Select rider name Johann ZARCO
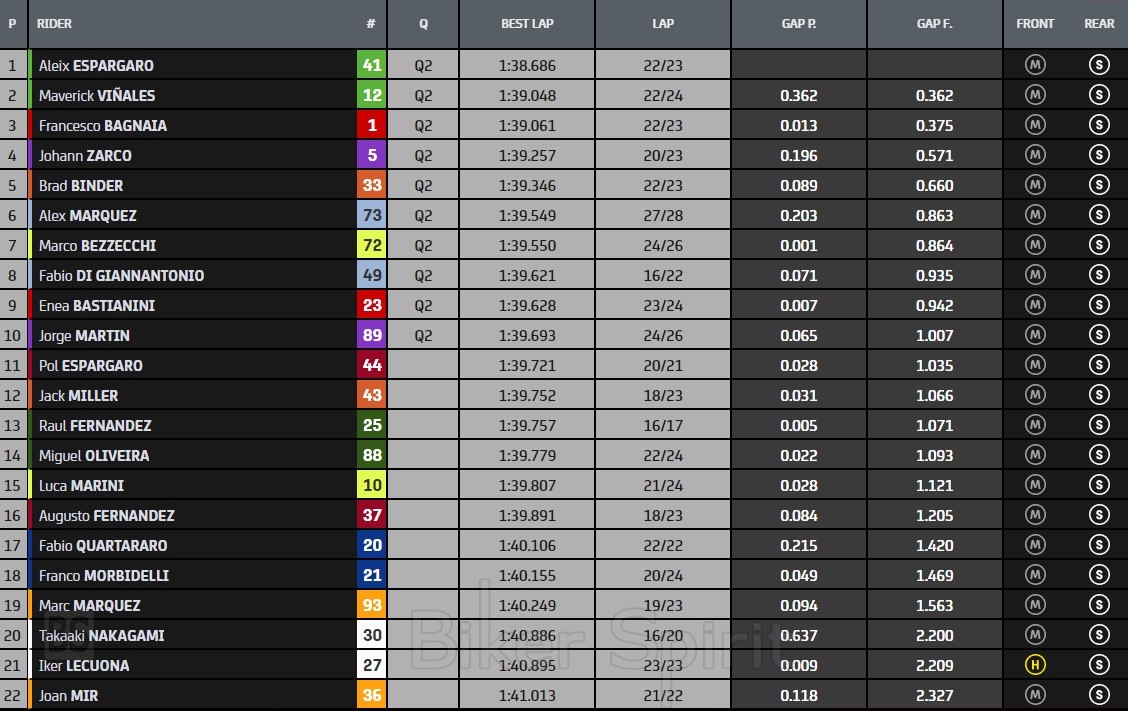This screenshot has width=1128, height=711. tap(85, 156)
